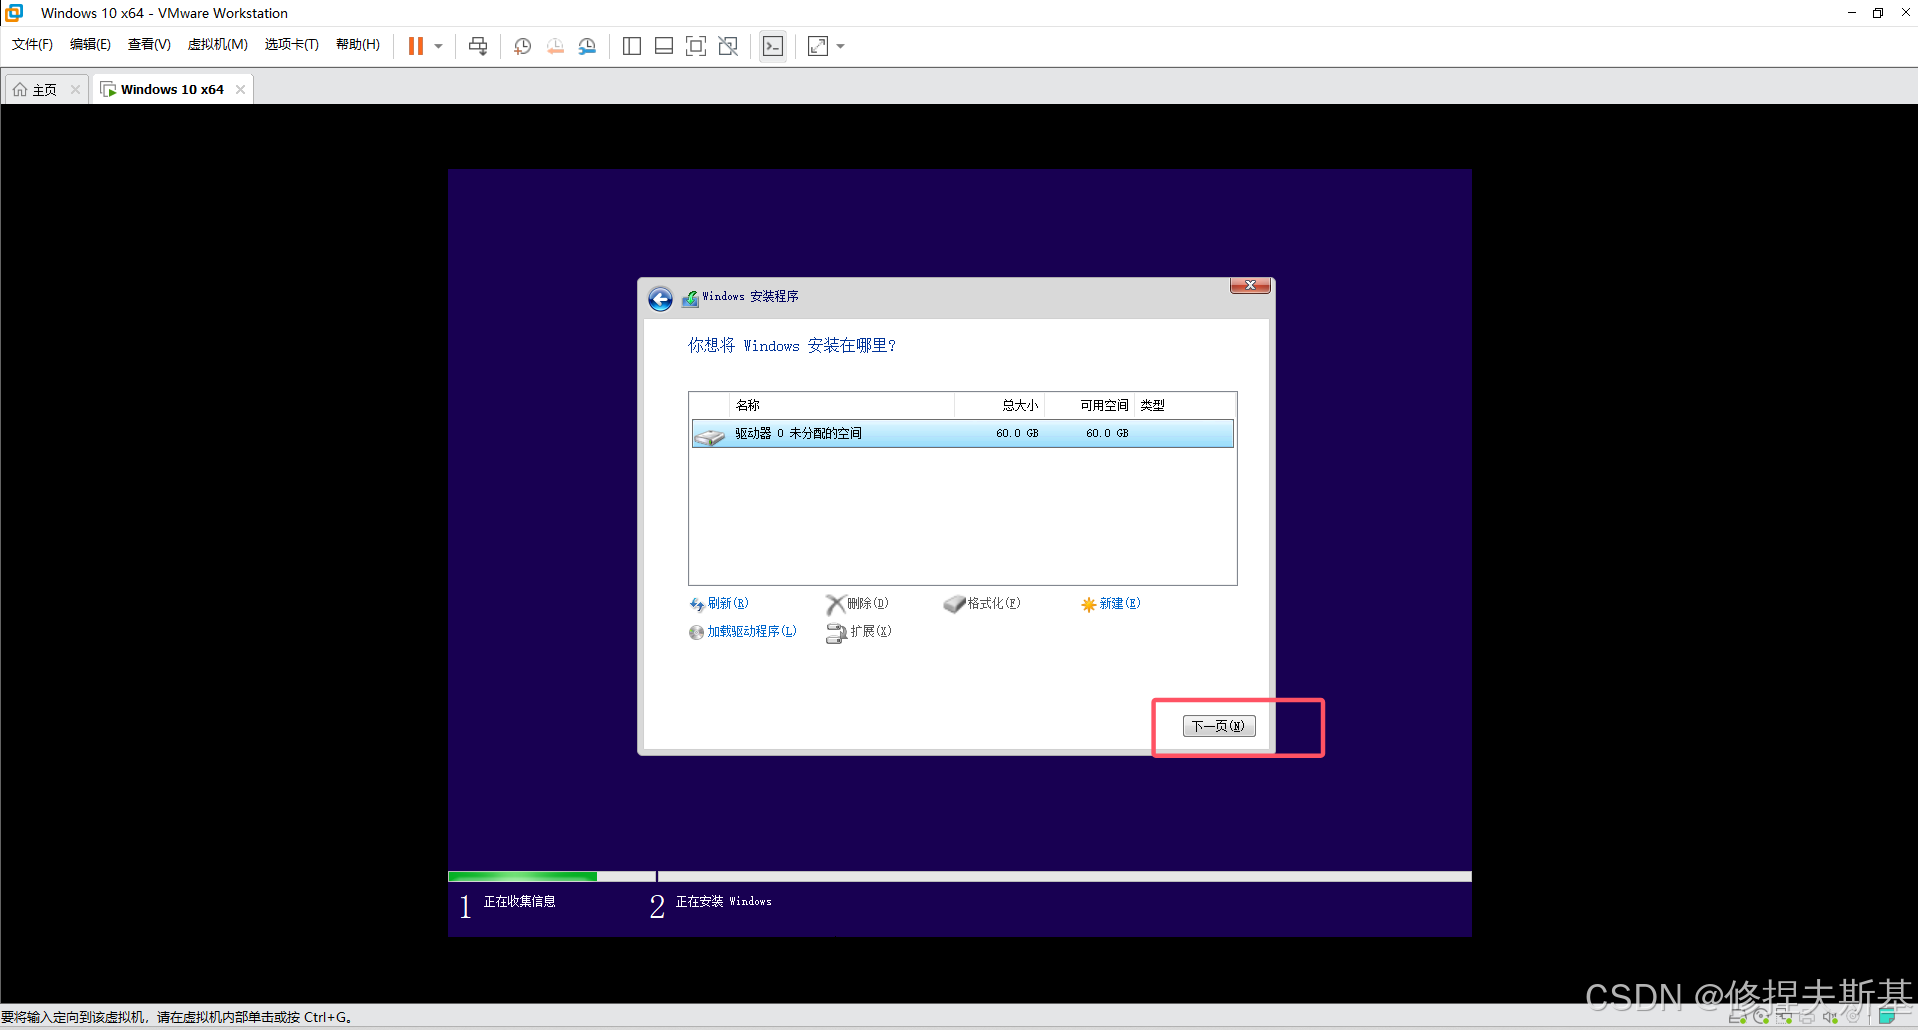The height and width of the screenshot is (1030, 1918).
Task: Close the Windows 安装程序 dialog
Action: coord(1250,286)
